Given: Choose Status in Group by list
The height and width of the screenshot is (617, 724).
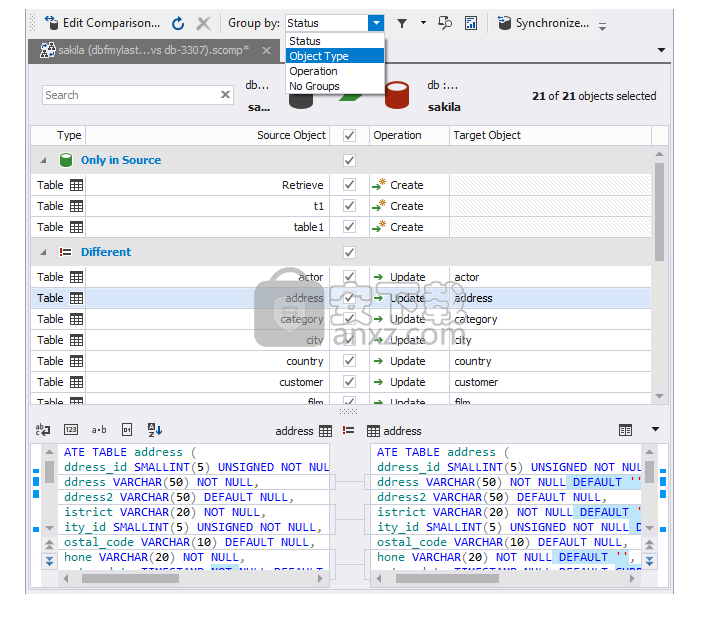Looking at the screenshot, I should 335,41.
